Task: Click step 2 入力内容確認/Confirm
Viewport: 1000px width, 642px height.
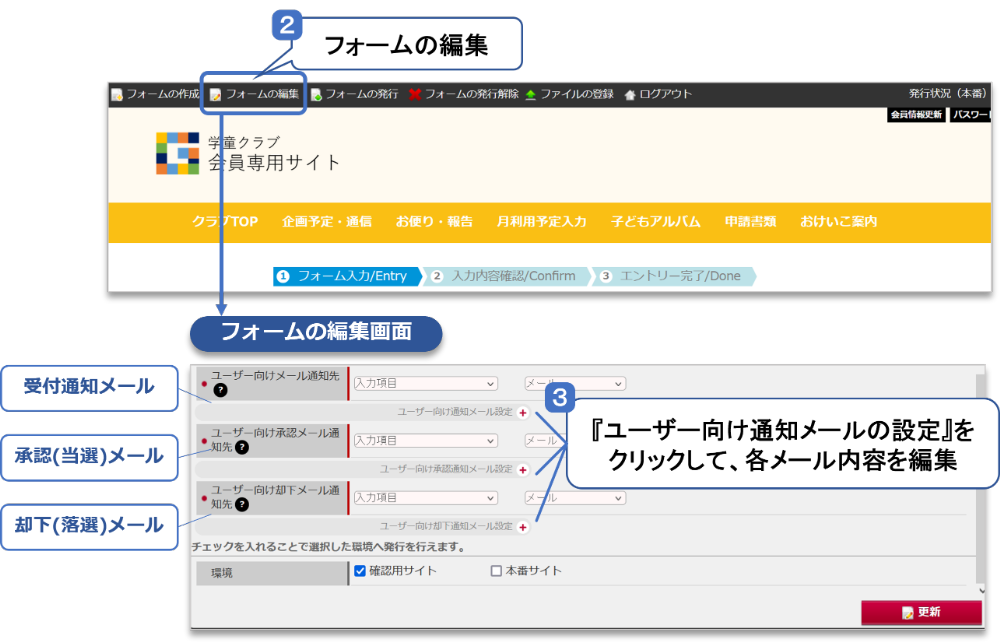Action: click(x=508, y=276)
